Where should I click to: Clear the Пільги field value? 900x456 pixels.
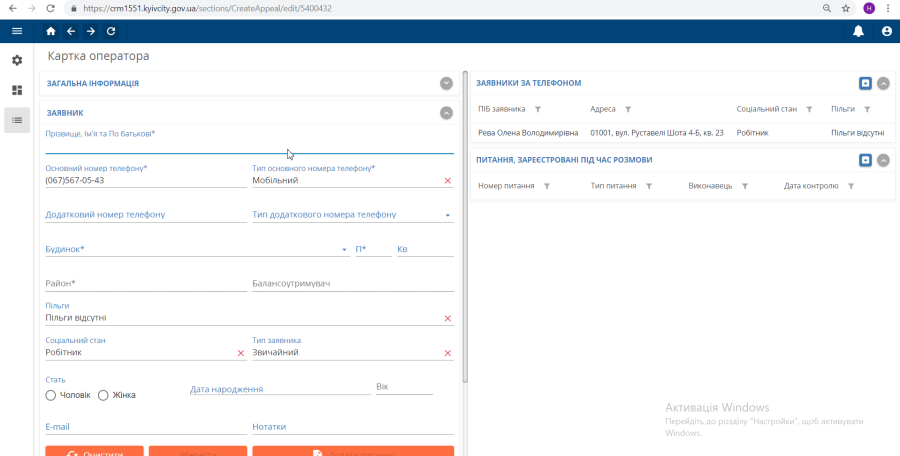tap(447, 318)
